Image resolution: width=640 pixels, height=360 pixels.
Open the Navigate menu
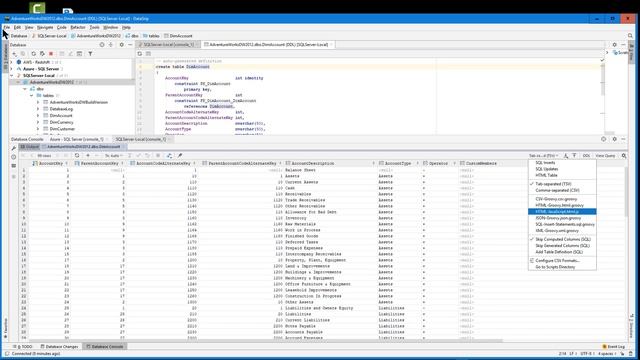(x=45, y=27)
